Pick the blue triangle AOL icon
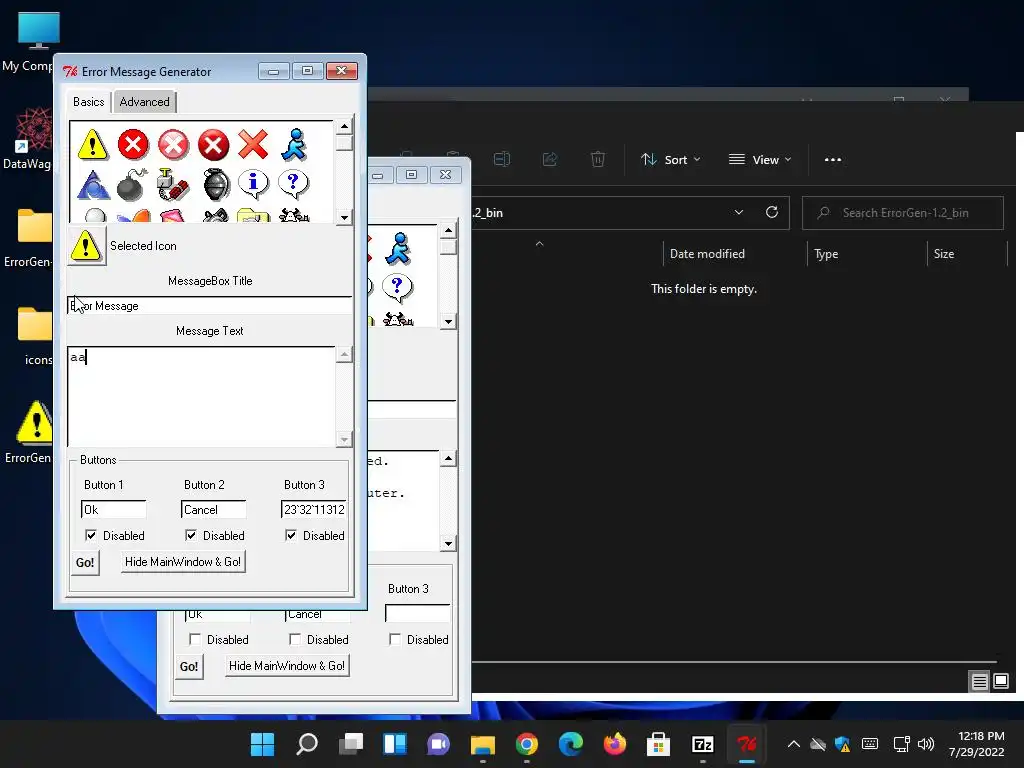Screen dimensions: 1024x768 pos(93,184)
